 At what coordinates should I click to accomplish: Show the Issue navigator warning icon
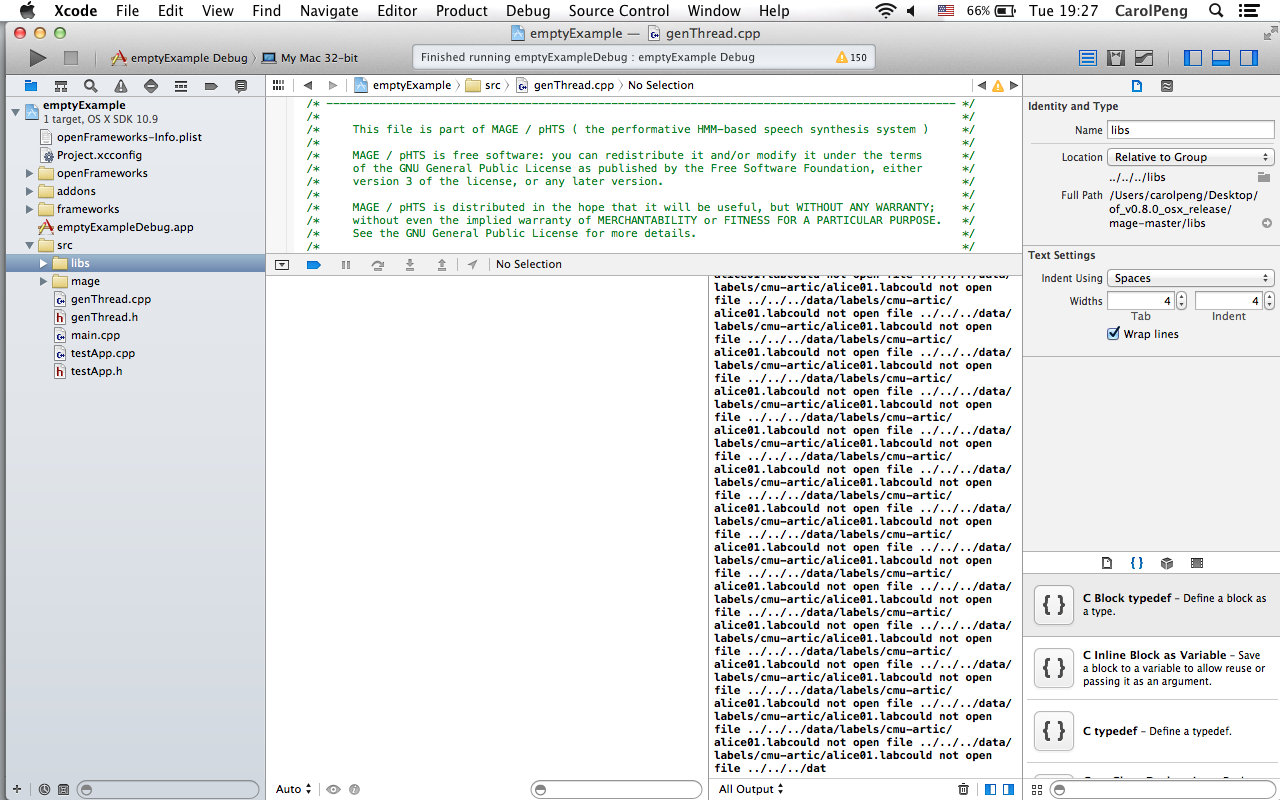pyautogui.click(x=121, y=86)
